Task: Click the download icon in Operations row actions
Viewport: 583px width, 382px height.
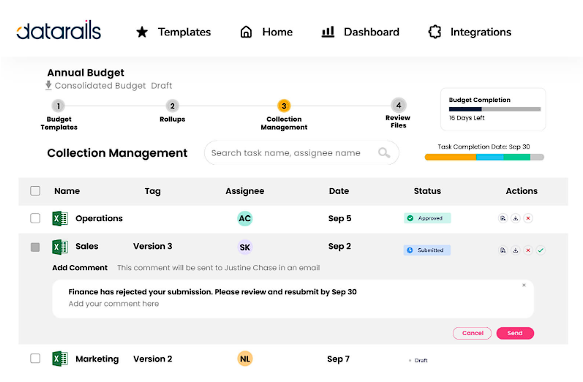Action: coord(515,218)
